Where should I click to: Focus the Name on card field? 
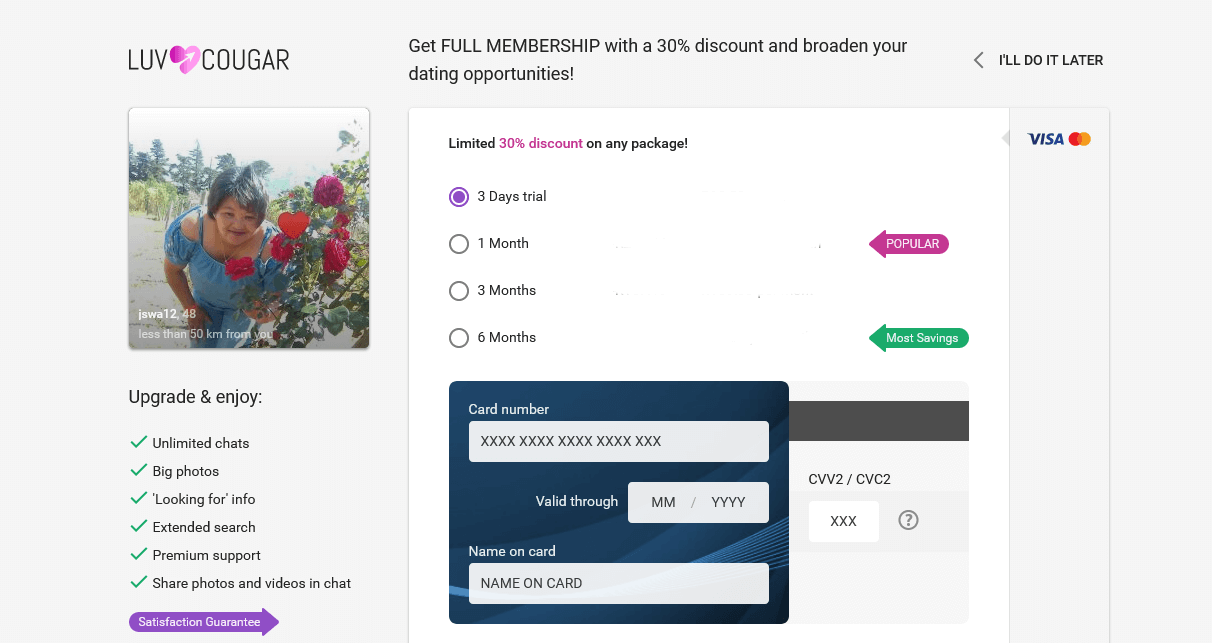pyautogui.click(x=619, y=583)
